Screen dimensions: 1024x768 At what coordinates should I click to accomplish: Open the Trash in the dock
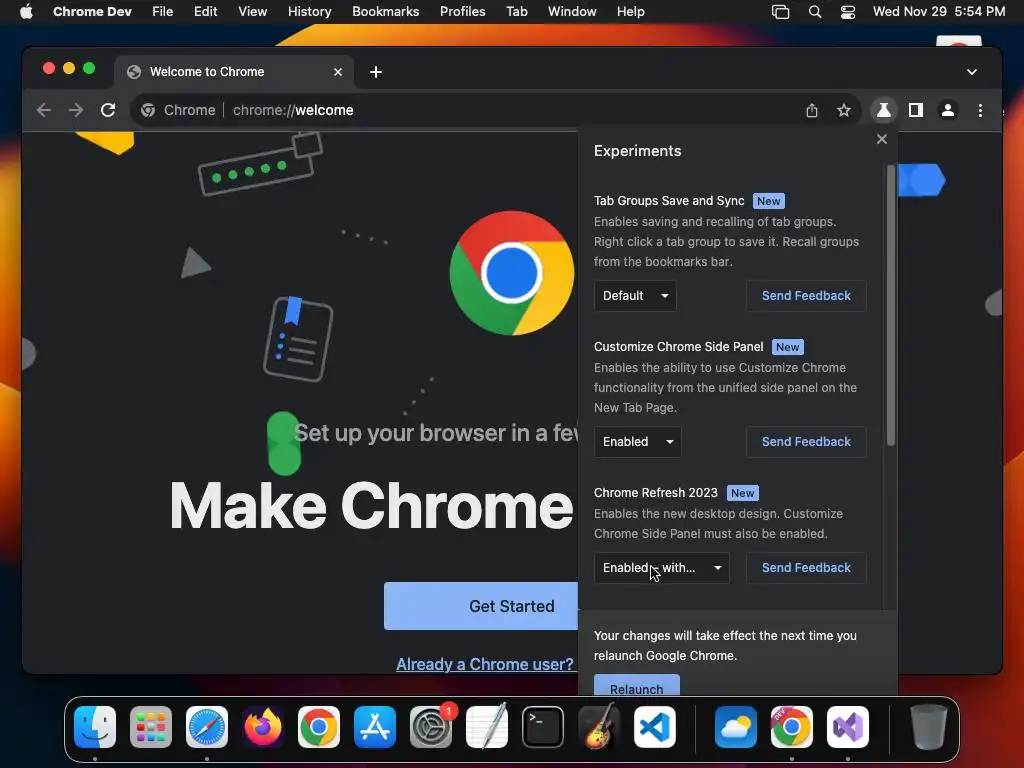pos(928,727)
